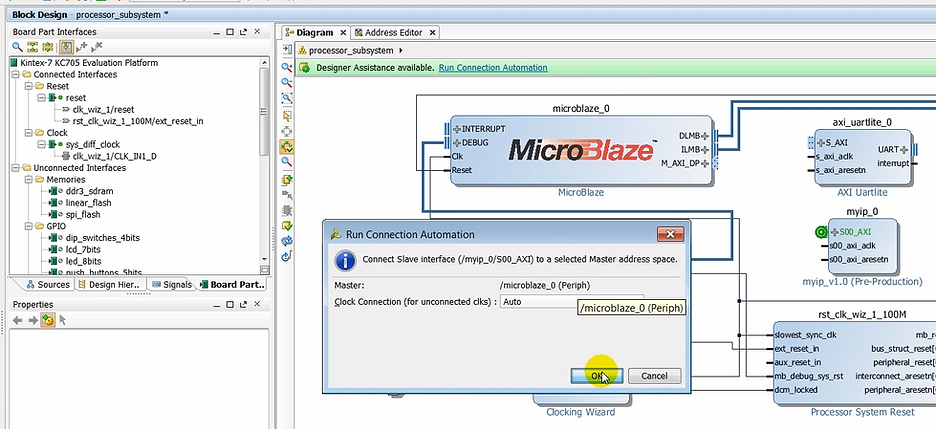This screenshot has height=429, width=936.
Task: Collapse the Connected Interfaces tree node
Action: [13, 75]
